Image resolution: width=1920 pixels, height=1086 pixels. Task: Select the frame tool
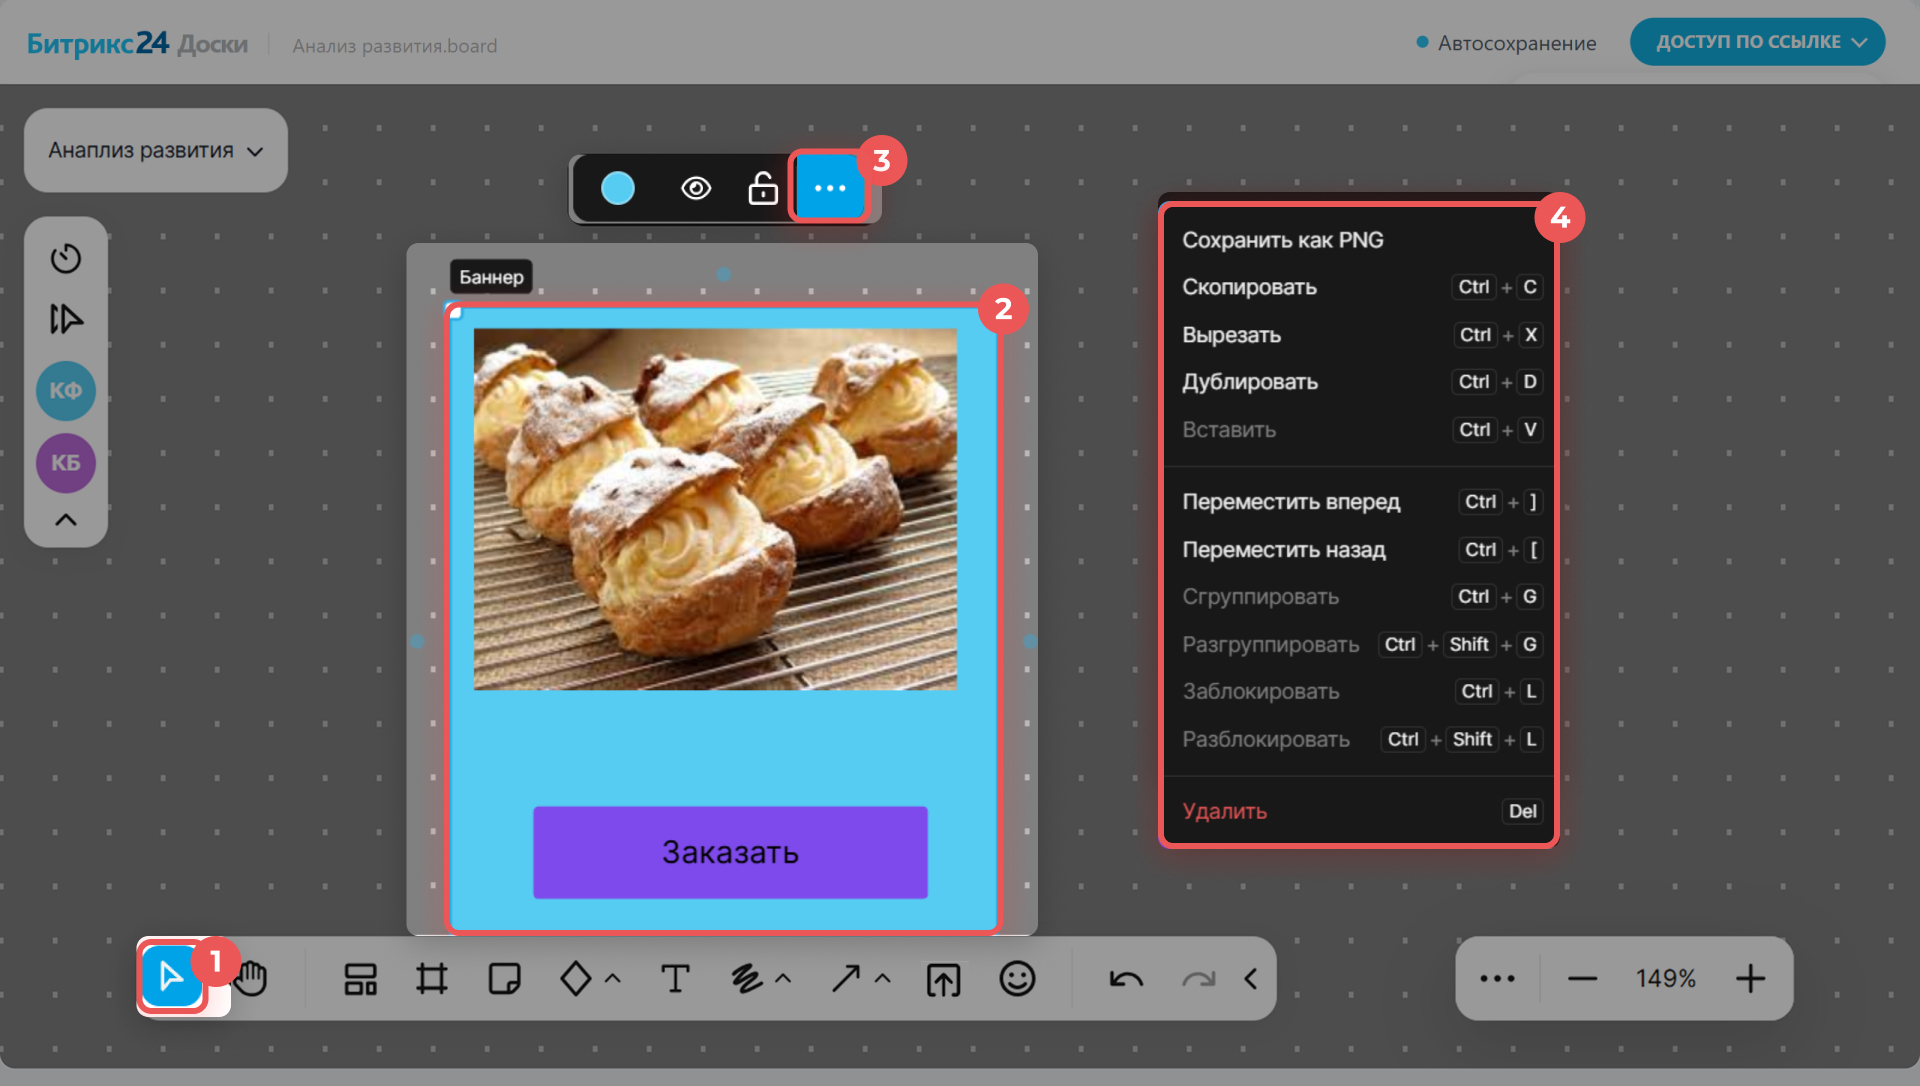pos(432,978)
